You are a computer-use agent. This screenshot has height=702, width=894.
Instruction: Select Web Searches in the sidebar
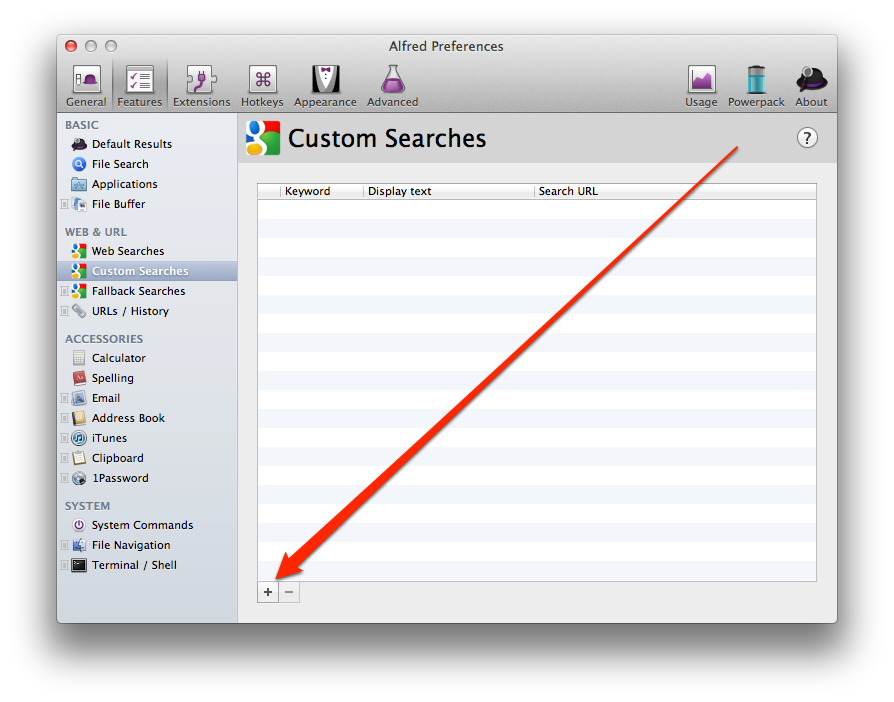147,251
